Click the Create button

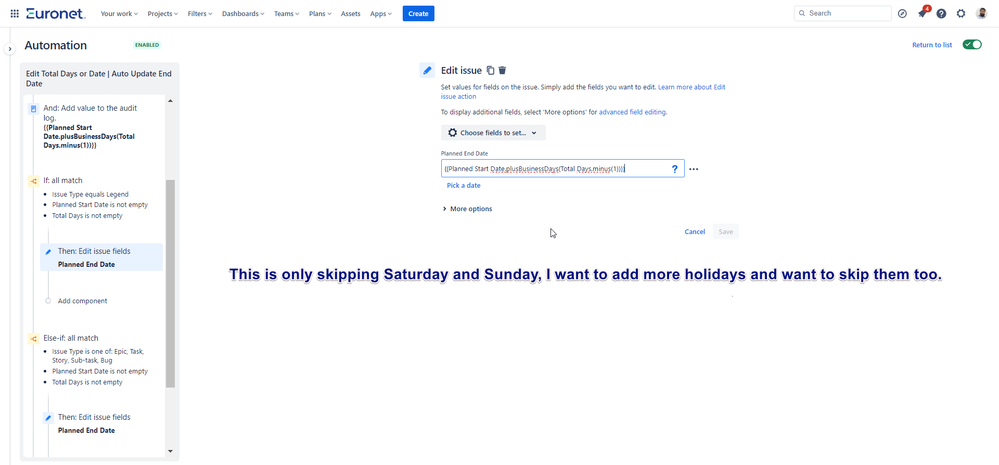418,13
